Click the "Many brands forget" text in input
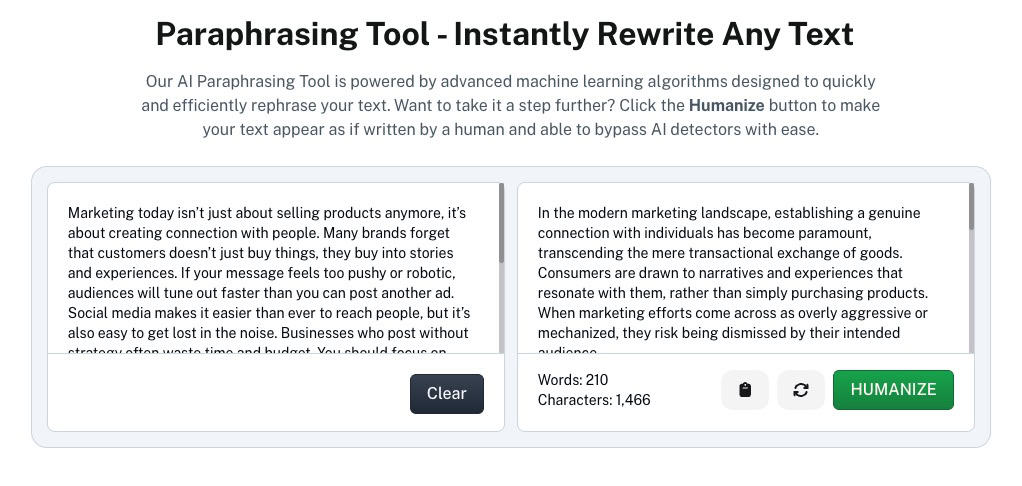The width and height of the screenshot is (1022, 486). (386, 233)
